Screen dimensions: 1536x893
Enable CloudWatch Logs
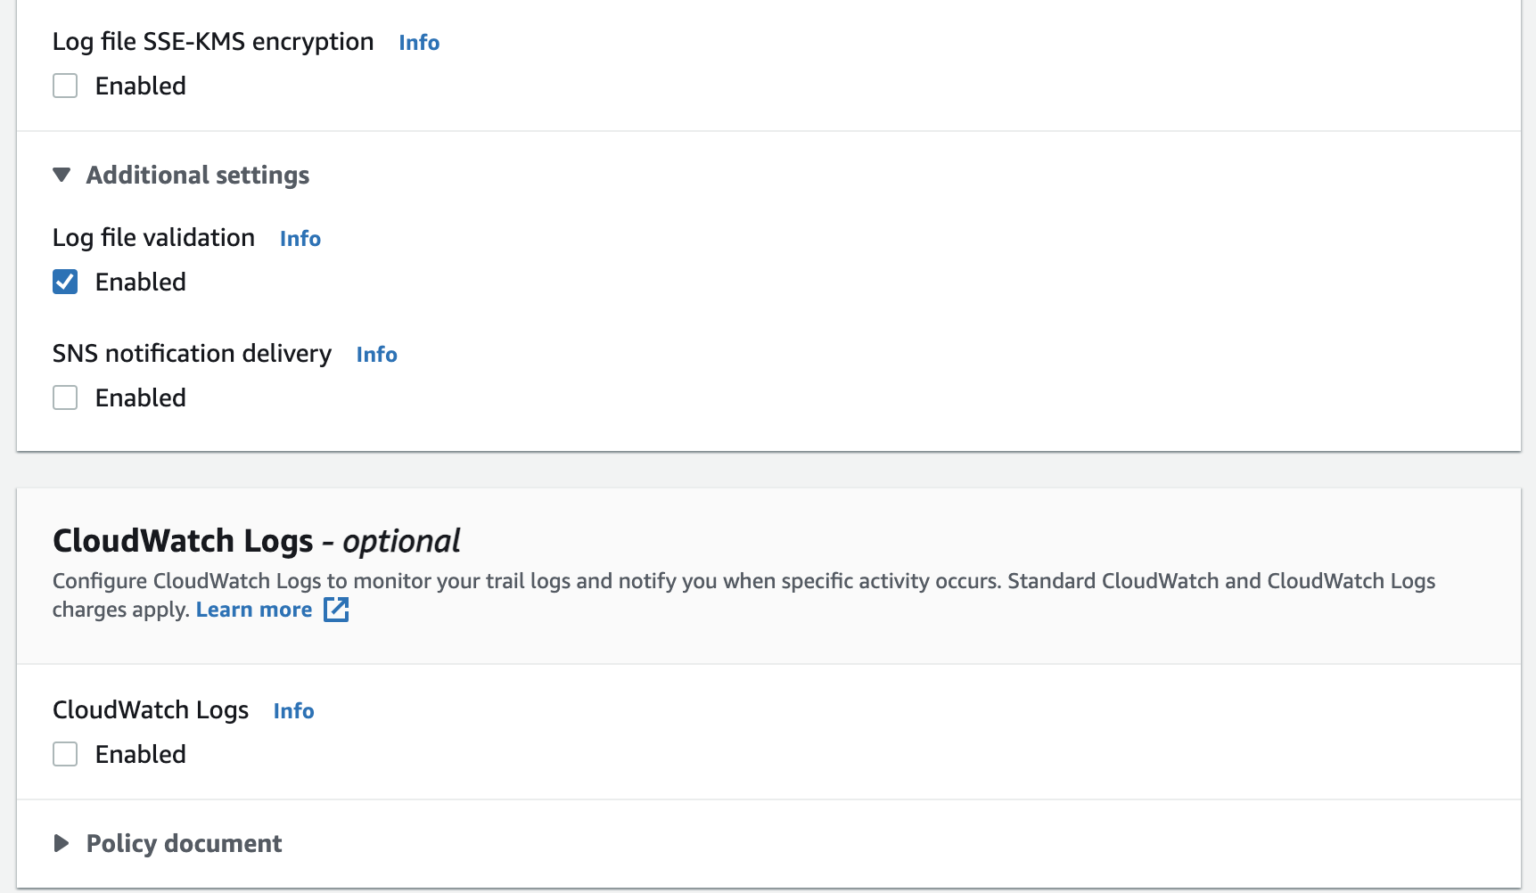[64, 754]
